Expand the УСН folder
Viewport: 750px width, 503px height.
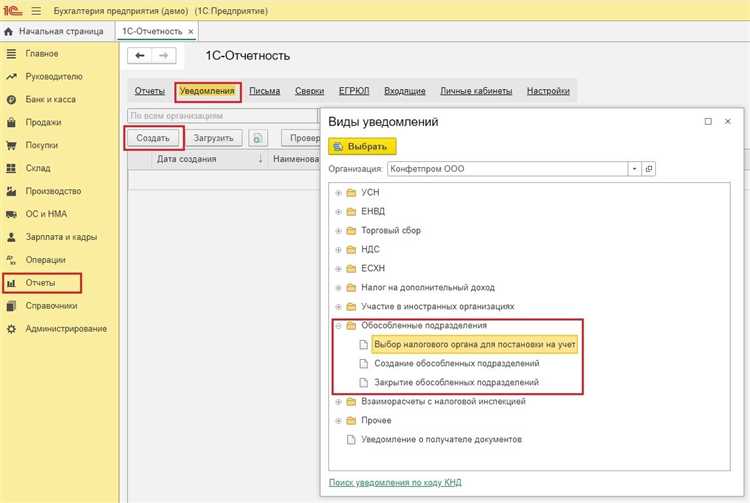coord(338,193)
